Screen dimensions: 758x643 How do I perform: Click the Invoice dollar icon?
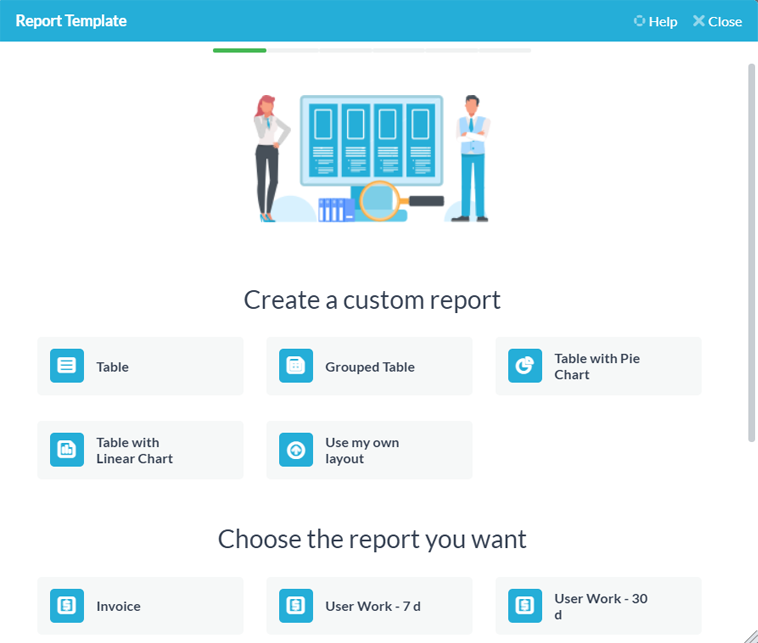click(x=67, y=606)
